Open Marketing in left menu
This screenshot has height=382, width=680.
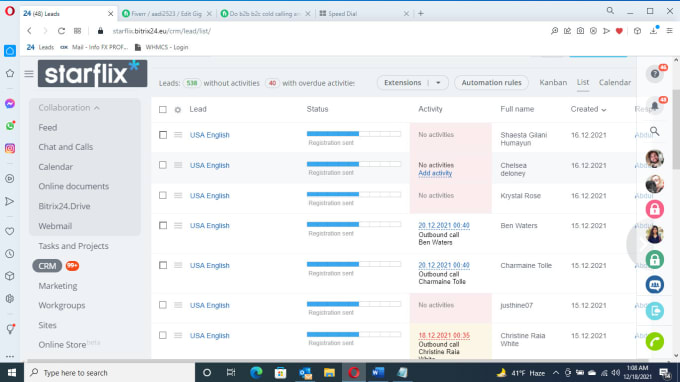pyautogui.click(x=58, y=286)
